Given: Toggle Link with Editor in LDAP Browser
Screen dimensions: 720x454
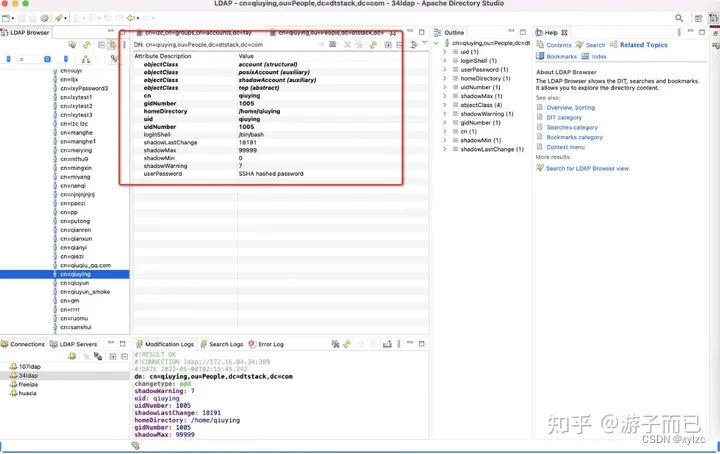Looking at the screenshot, I should (x=112, y=45).
